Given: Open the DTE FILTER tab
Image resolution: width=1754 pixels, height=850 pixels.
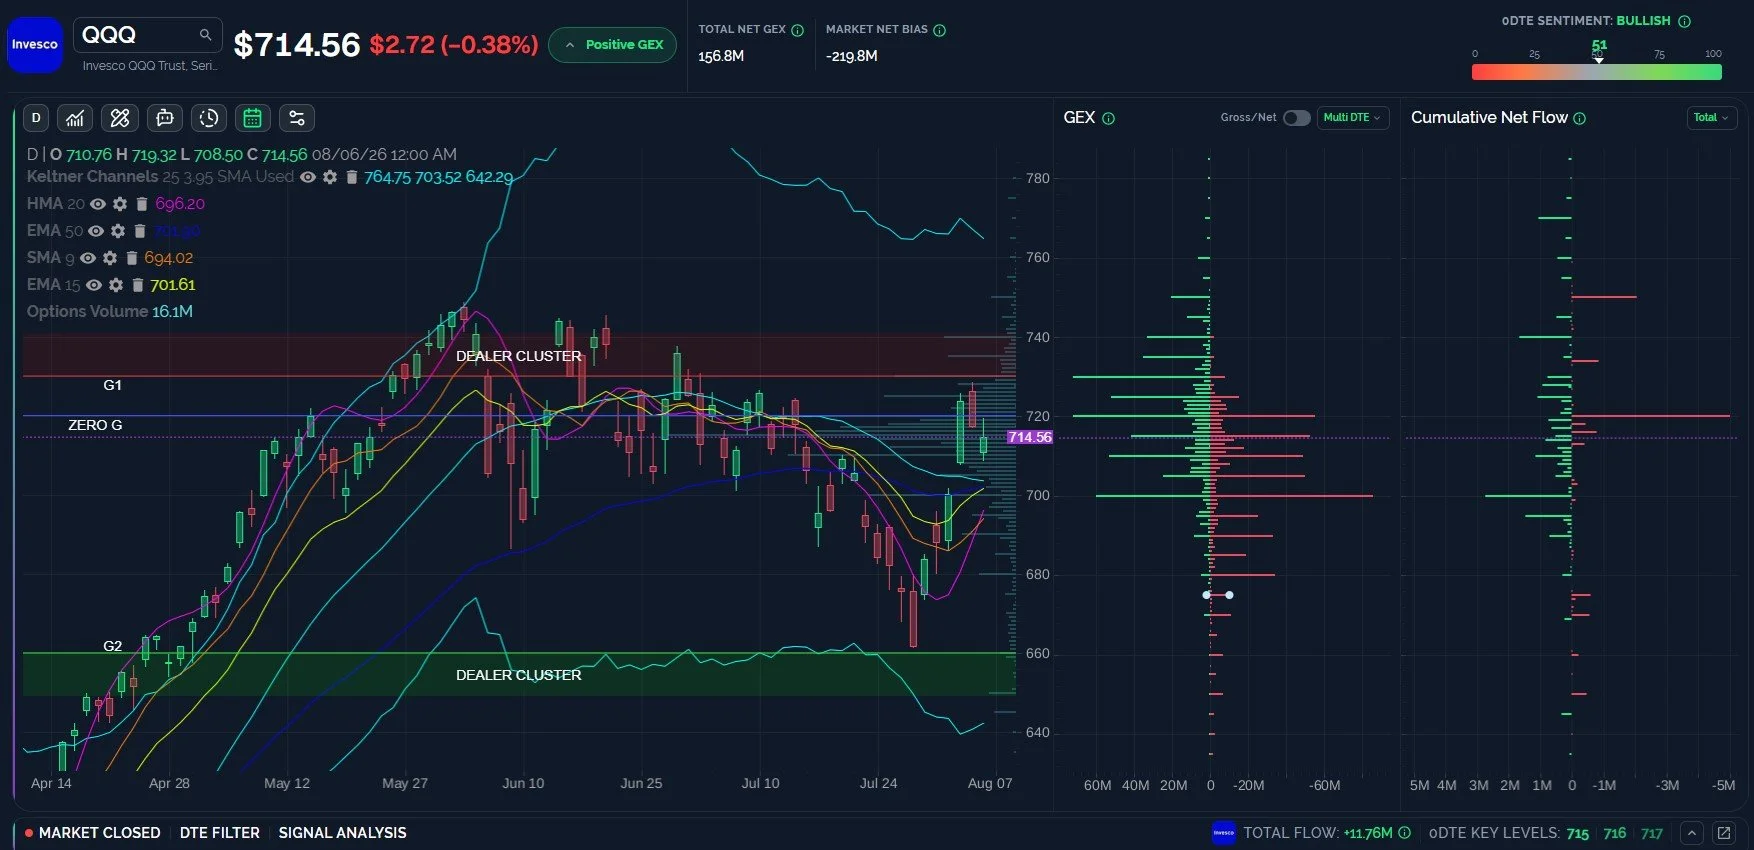Looking at the screenshot, I should [220, 833].
